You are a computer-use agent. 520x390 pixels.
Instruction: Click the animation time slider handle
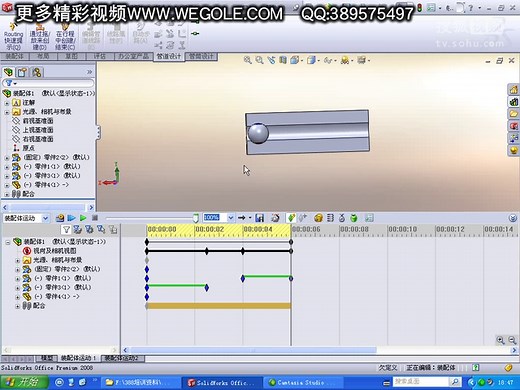tap(196, 218)
